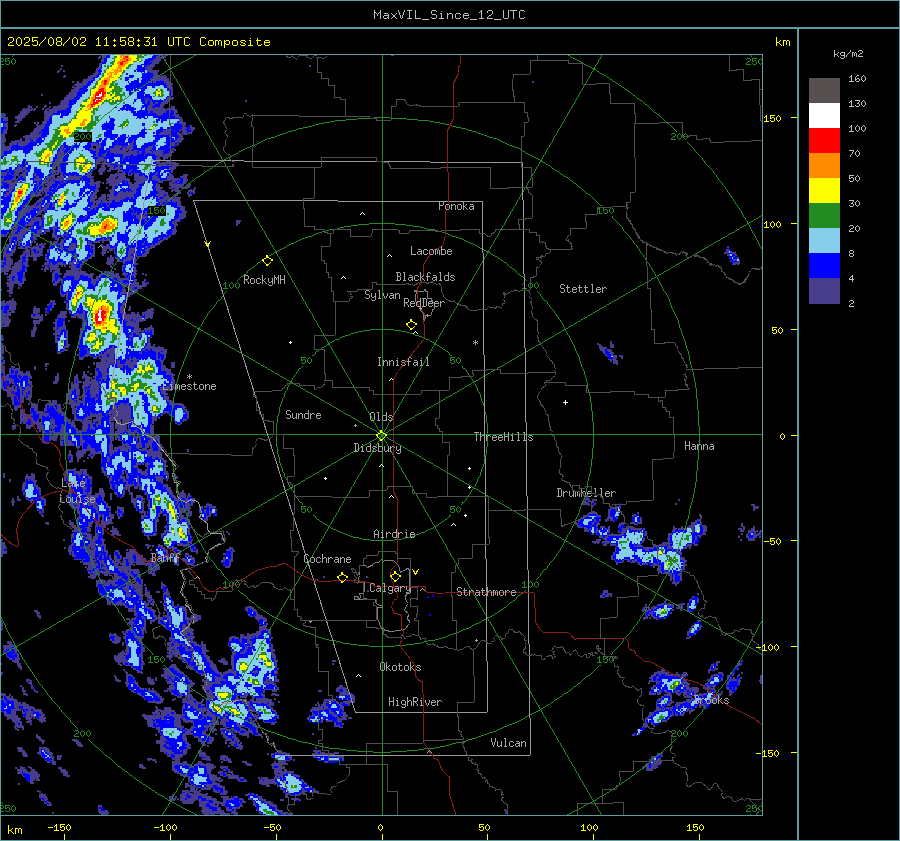
Task: Click the Hanna city label
Action: click(699, 446)
